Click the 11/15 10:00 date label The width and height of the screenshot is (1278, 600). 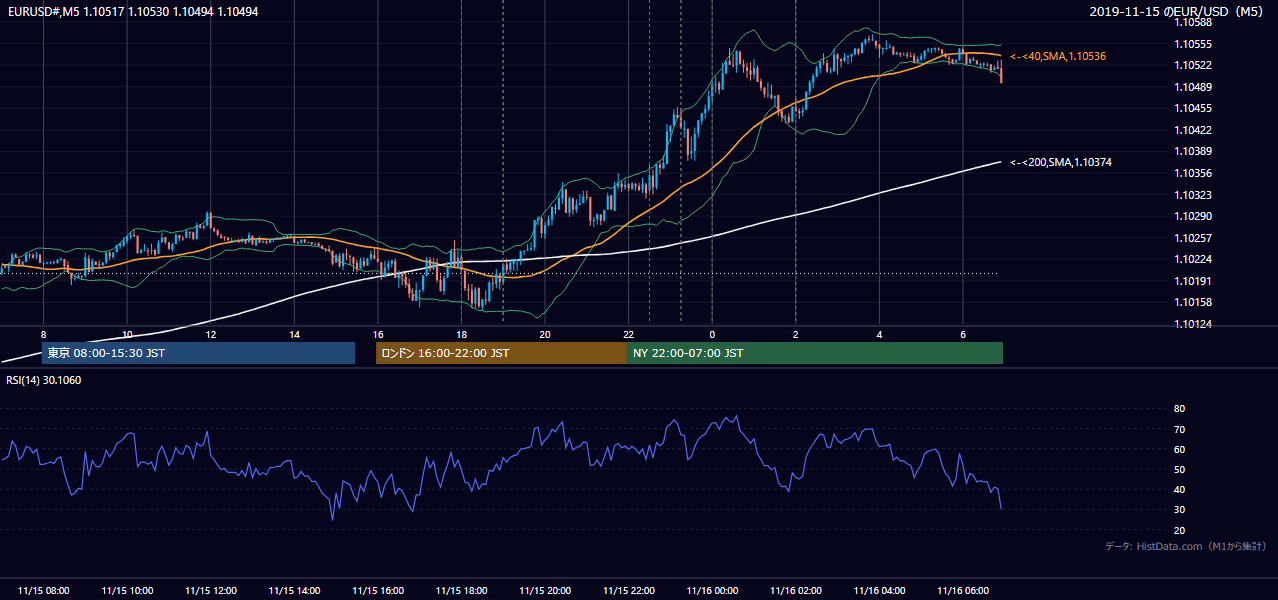pos(127,591)
